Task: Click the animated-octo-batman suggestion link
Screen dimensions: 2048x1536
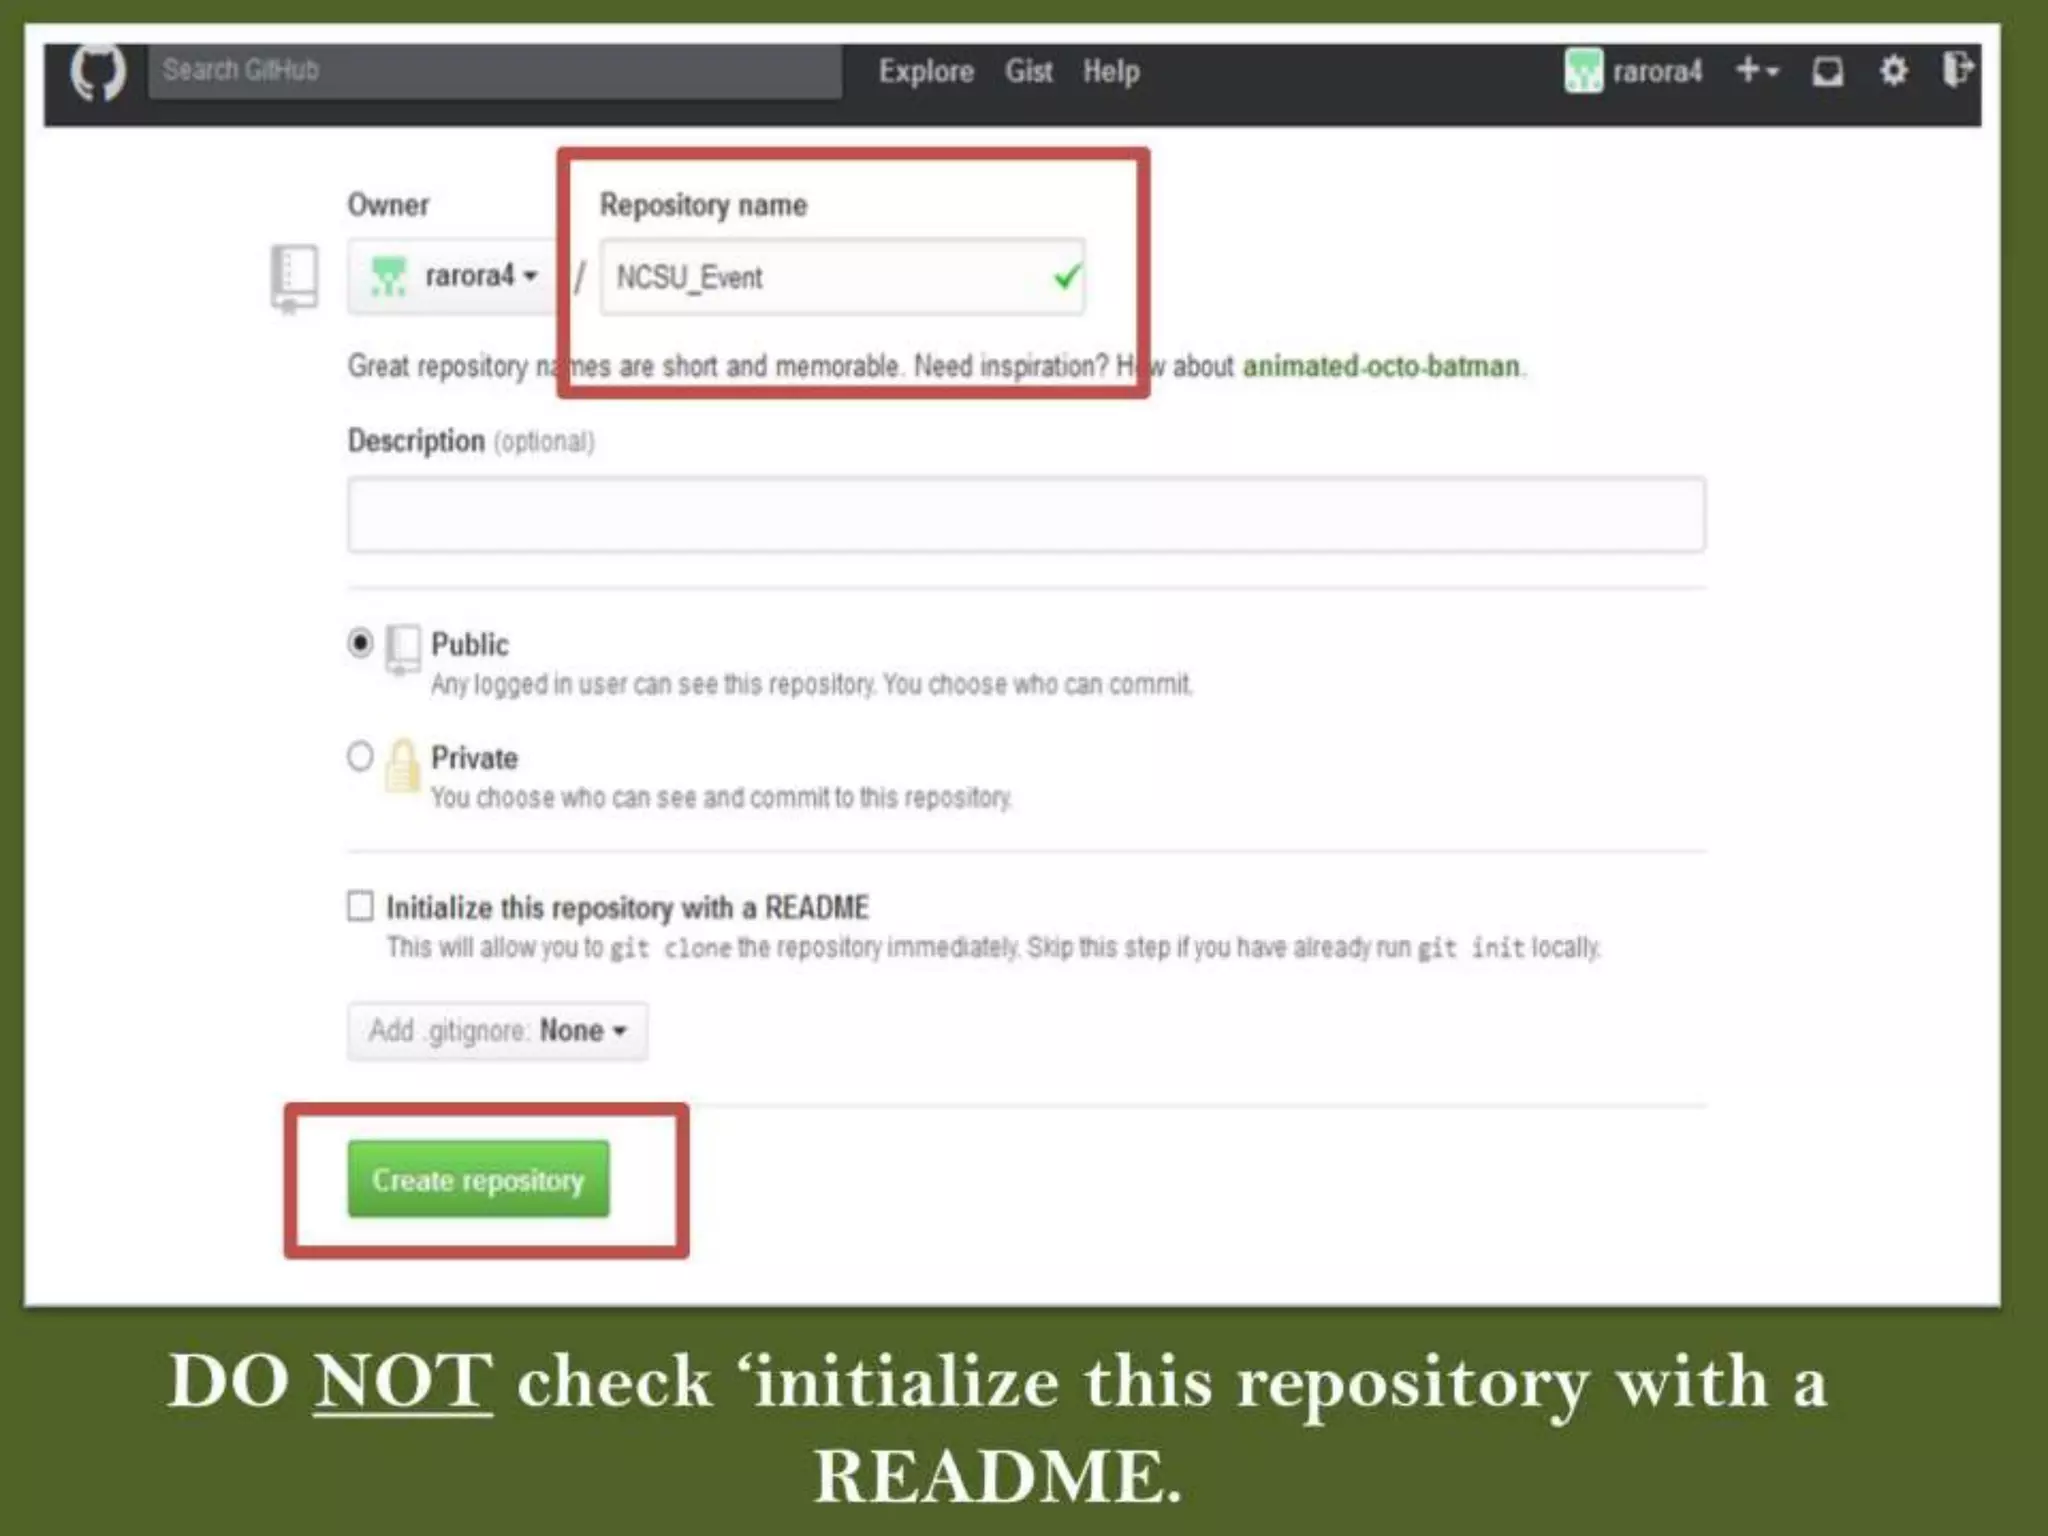Action: [1381, 367]
